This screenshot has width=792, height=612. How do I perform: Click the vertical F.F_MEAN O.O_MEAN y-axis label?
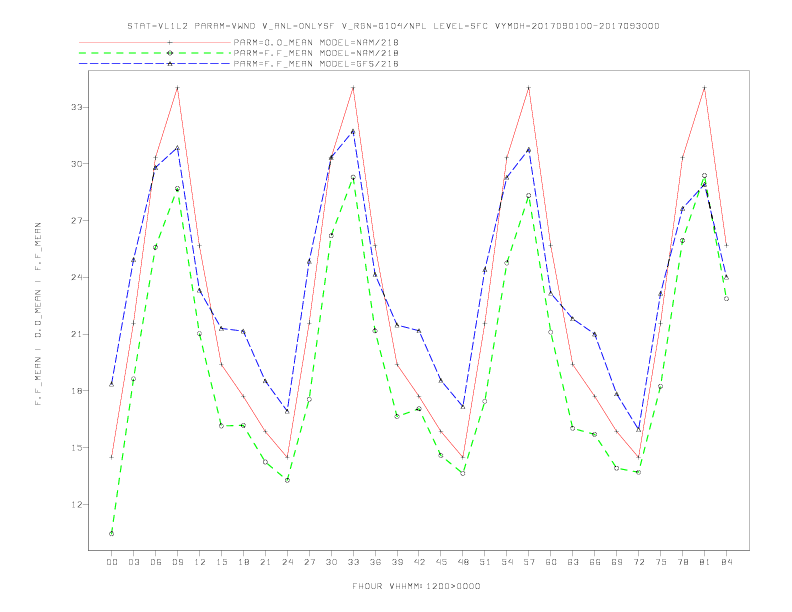(x=38, y=314)
